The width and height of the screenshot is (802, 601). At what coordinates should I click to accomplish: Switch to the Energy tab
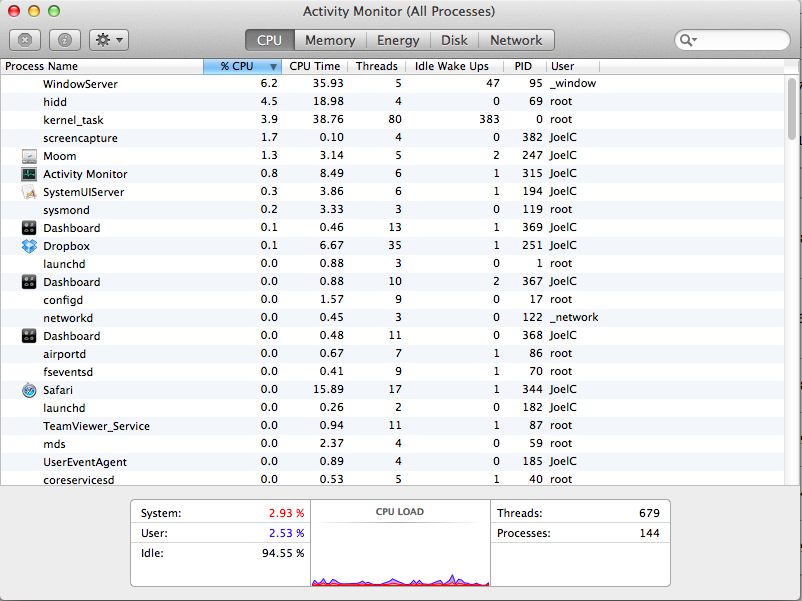[x=398, y=40]
